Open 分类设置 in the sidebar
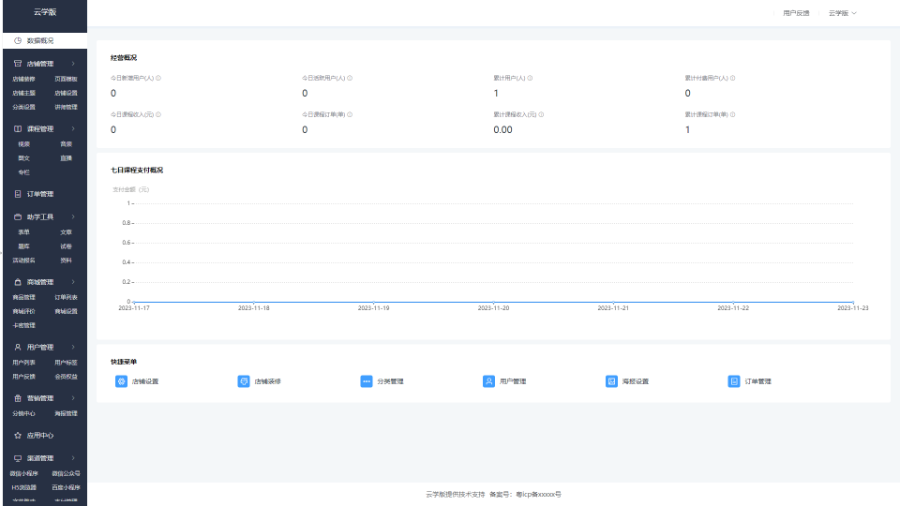 24,107
